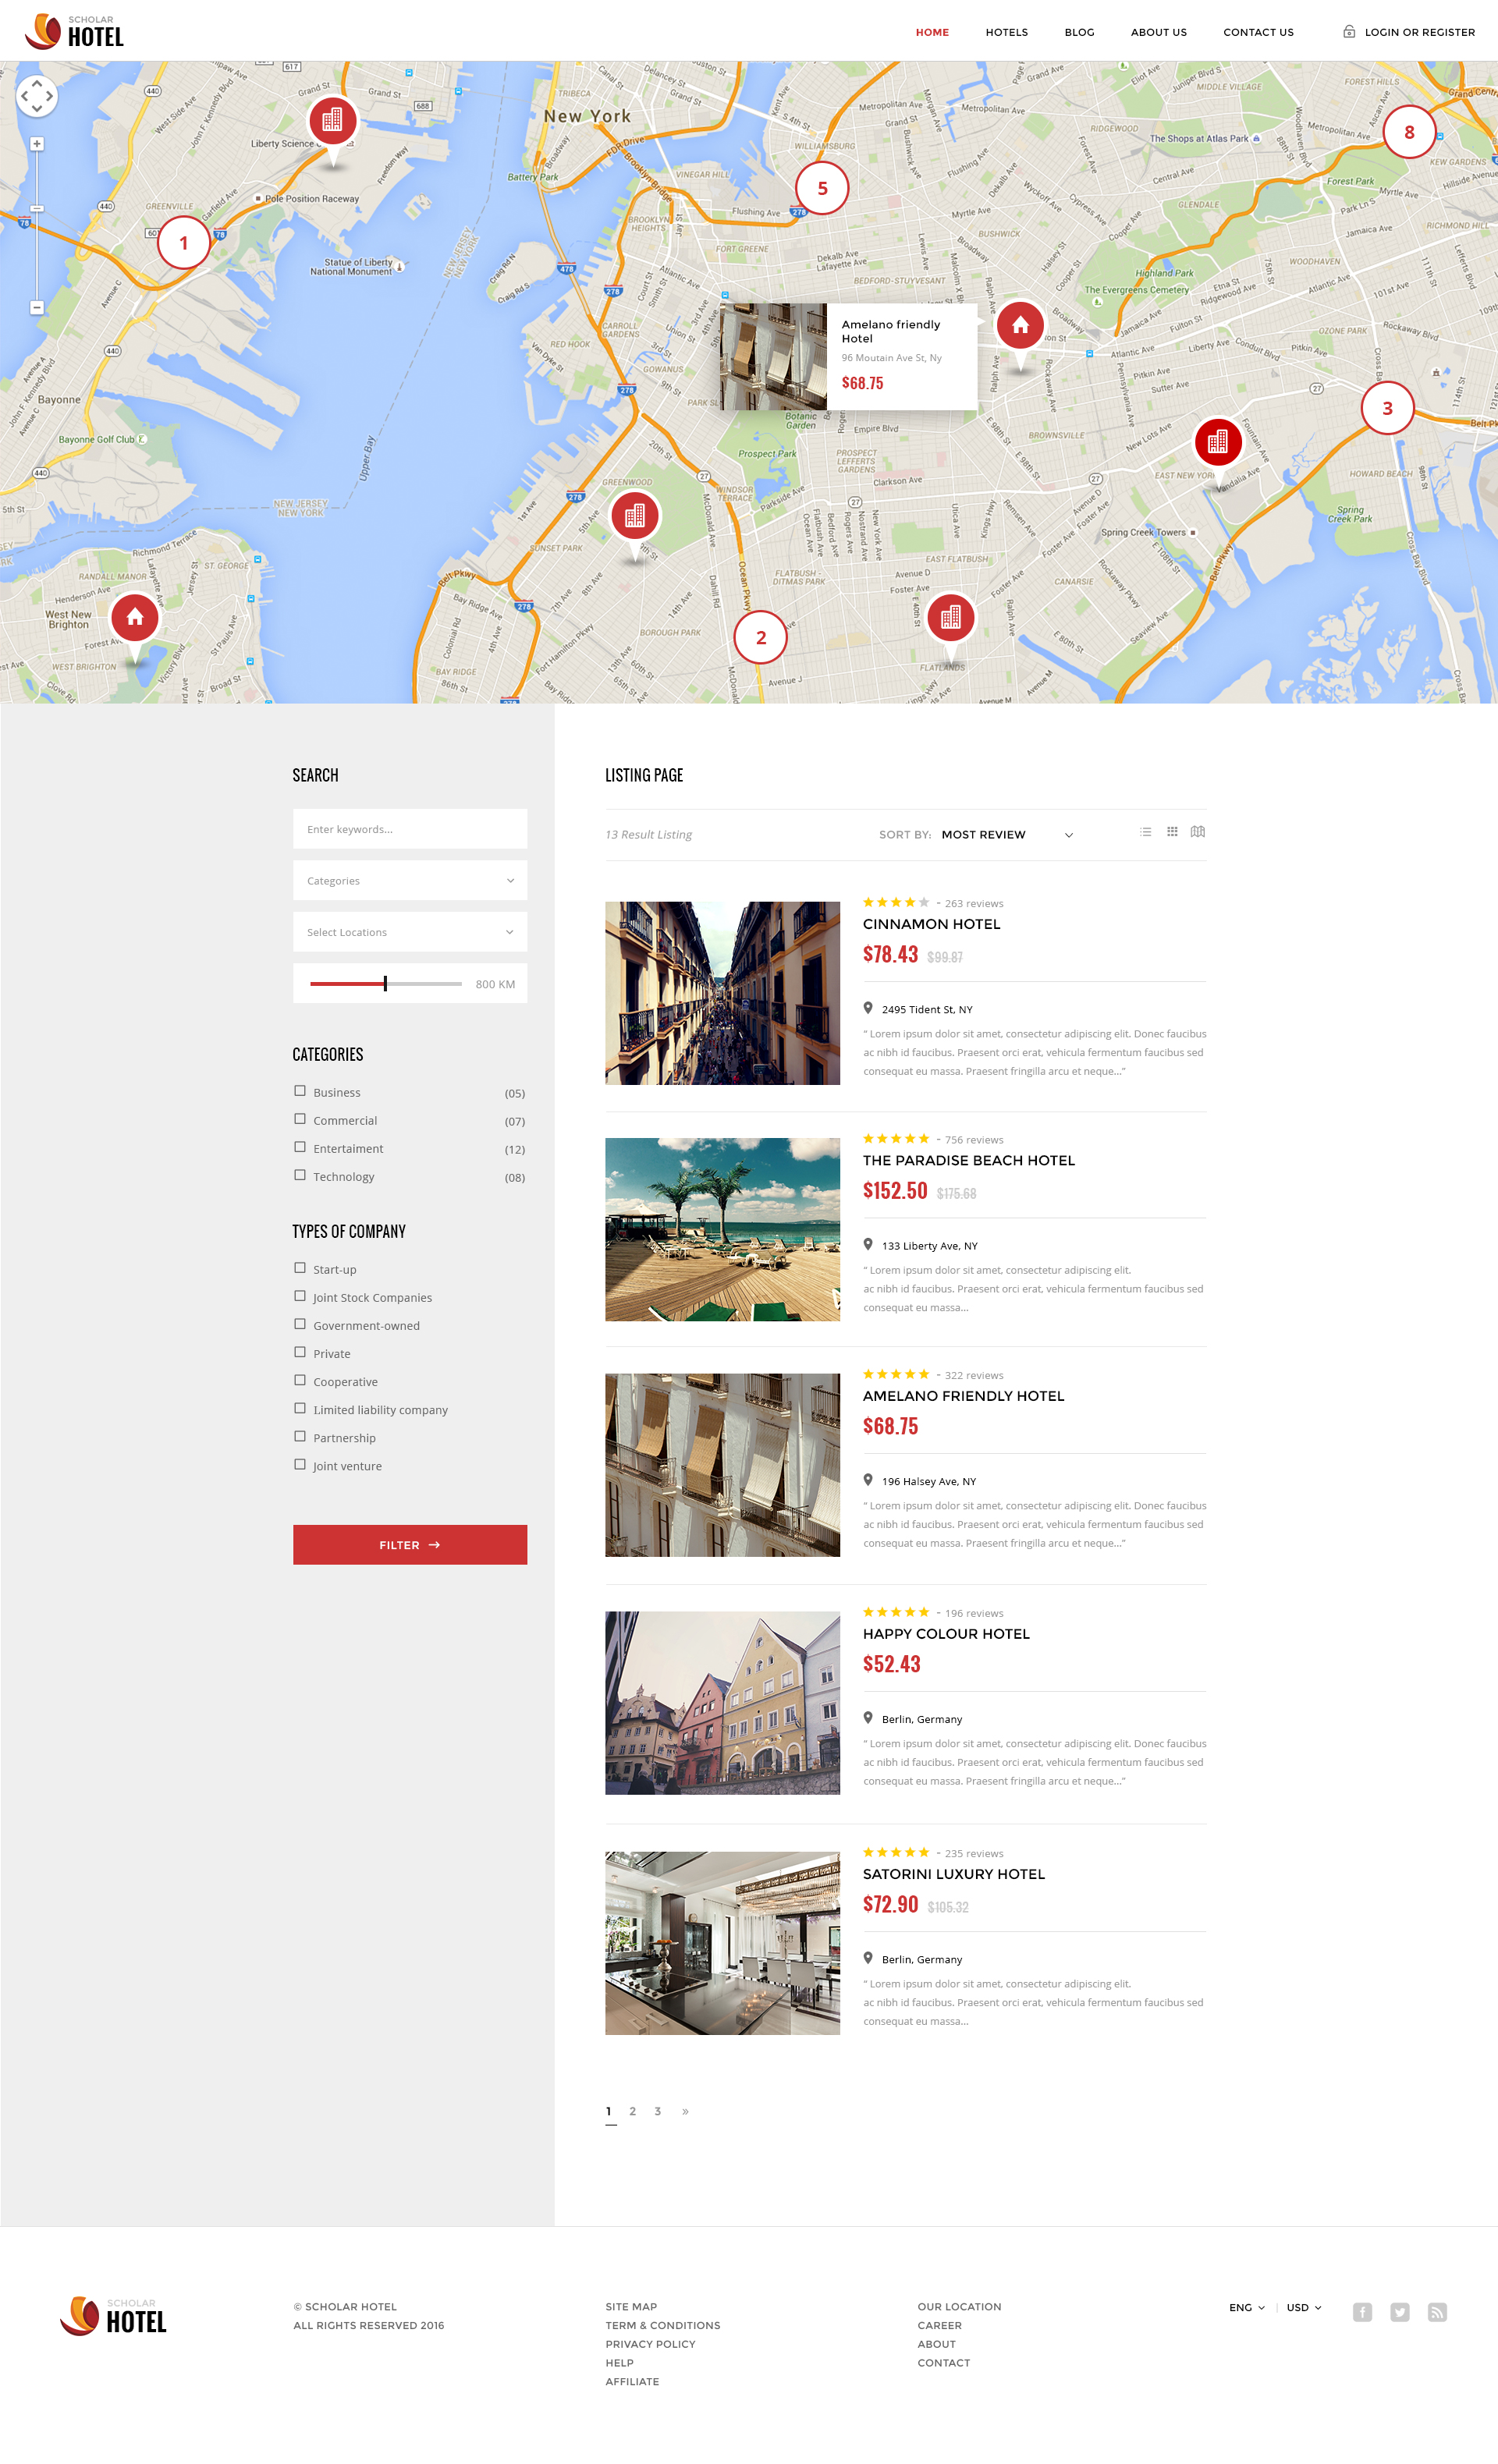Tick the Partnership checkbox

coord(300,1436)
